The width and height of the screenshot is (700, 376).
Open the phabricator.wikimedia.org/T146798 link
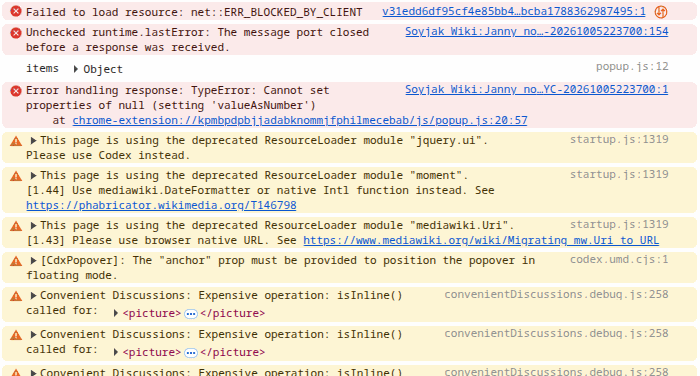pyautogui.click(x=161, y=205)
